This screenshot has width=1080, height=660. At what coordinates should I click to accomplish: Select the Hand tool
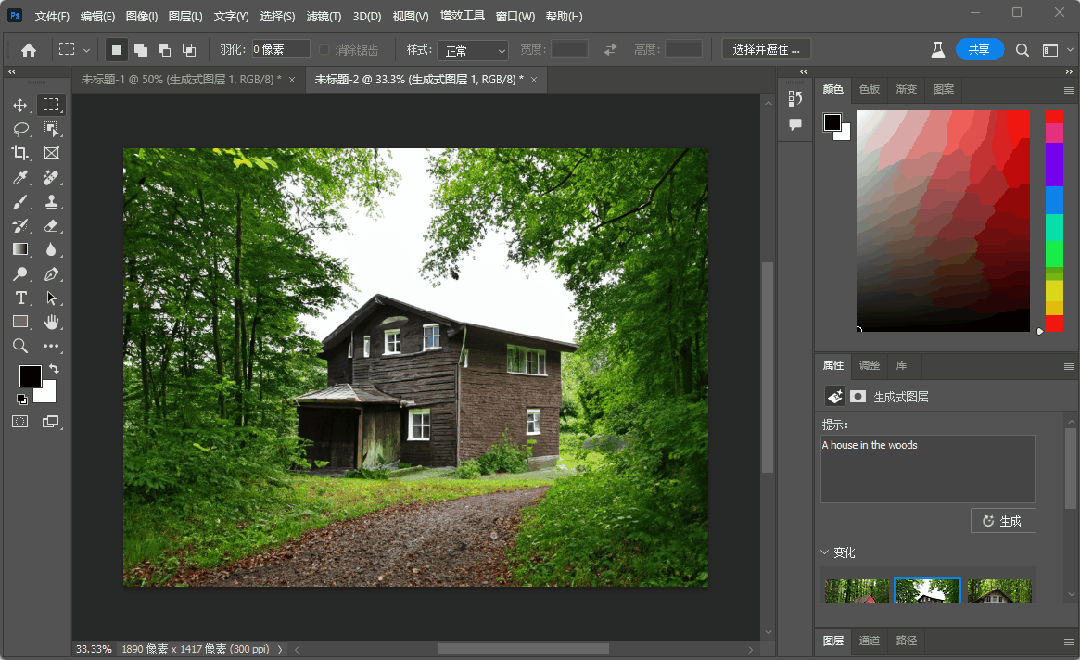52,322
